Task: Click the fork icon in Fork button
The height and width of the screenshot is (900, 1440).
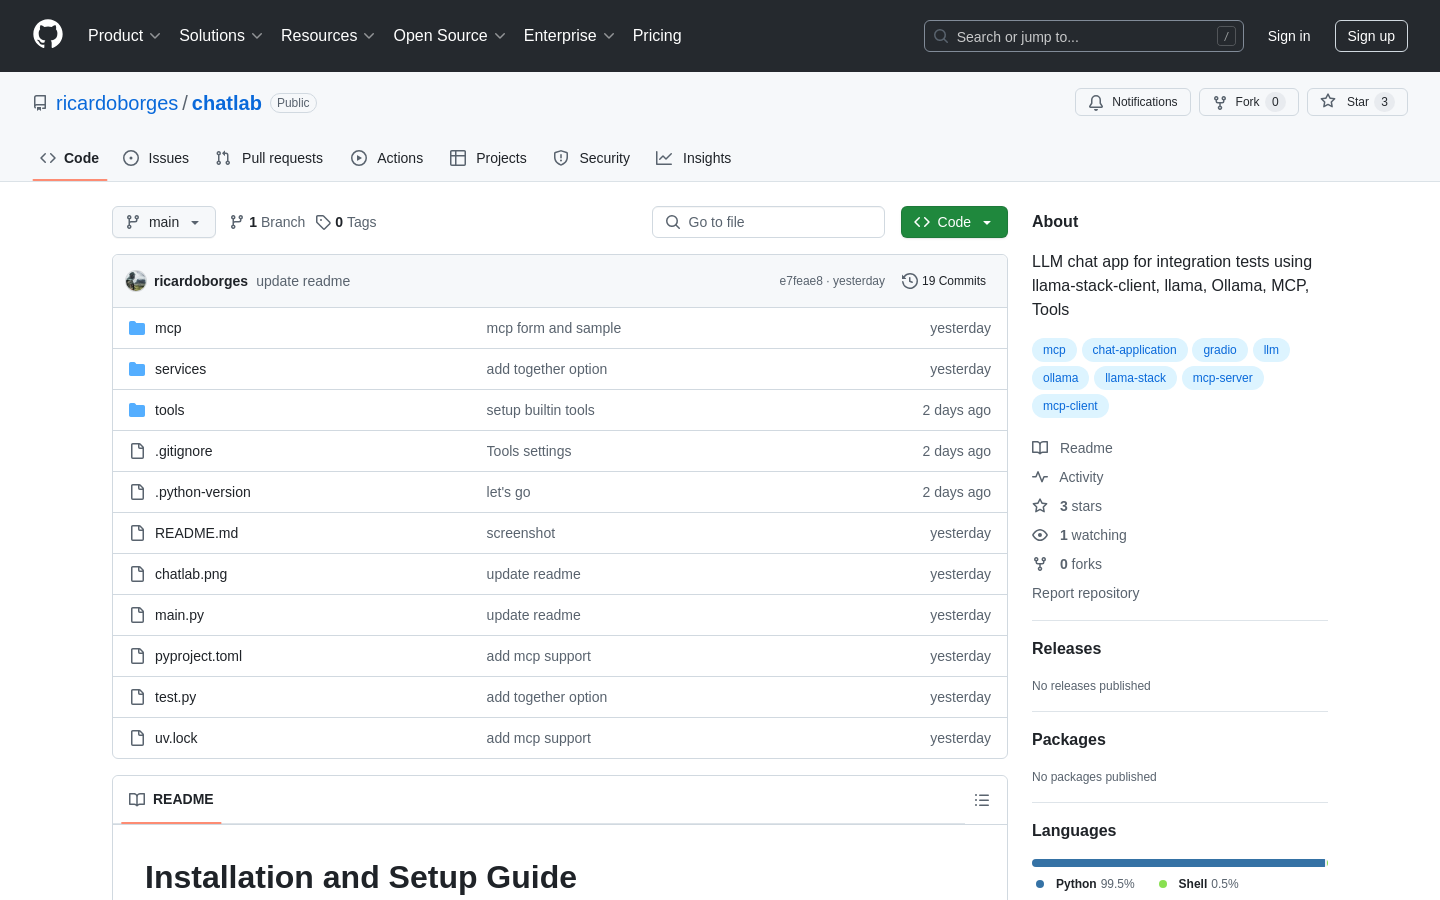Action: pyautogui.click(x=1220, y=102)
